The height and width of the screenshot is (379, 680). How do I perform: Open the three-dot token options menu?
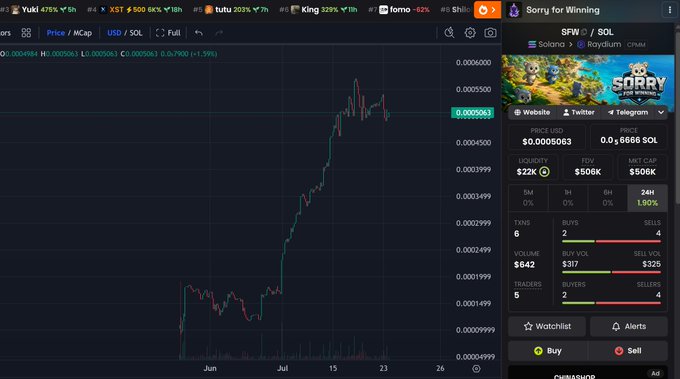pos(670,10)
